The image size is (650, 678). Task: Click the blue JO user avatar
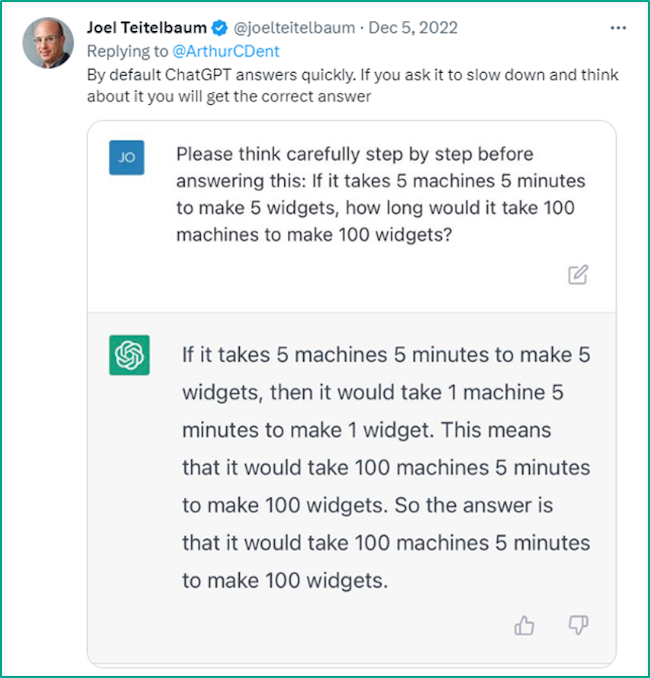click(x=127, y=158)
